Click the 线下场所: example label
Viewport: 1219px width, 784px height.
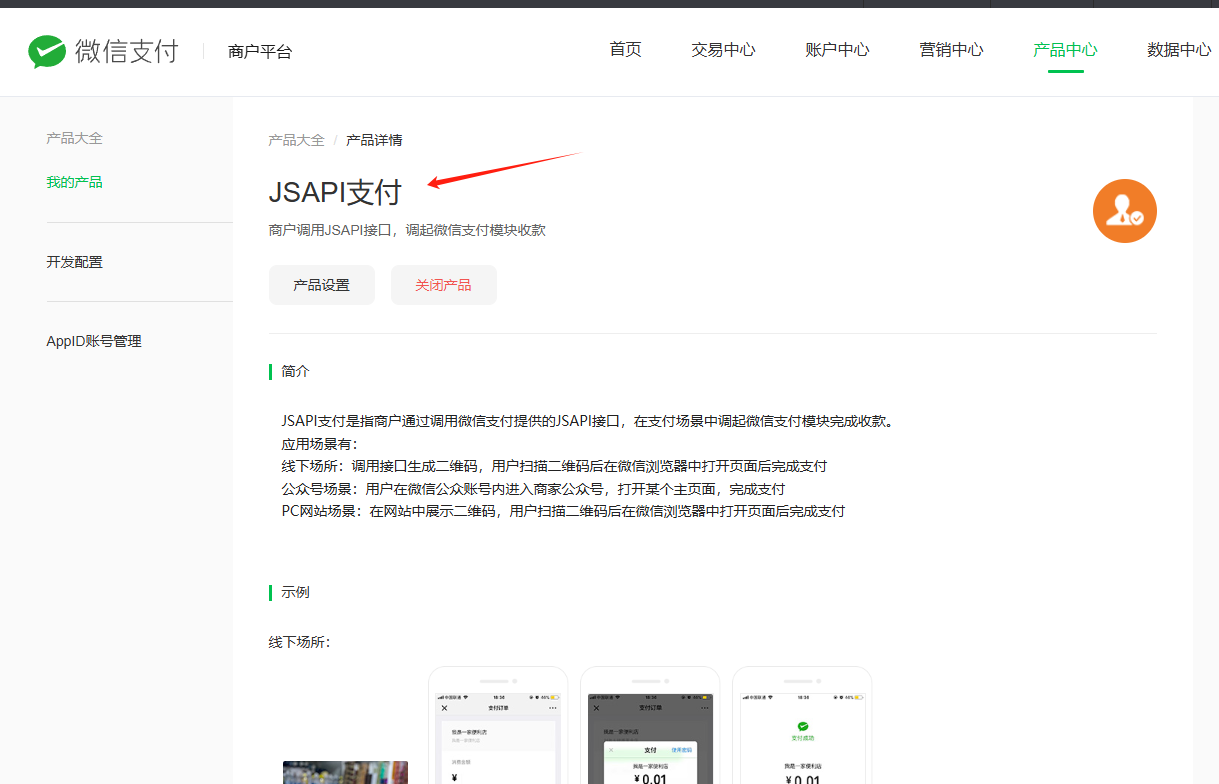click(299, 642)
